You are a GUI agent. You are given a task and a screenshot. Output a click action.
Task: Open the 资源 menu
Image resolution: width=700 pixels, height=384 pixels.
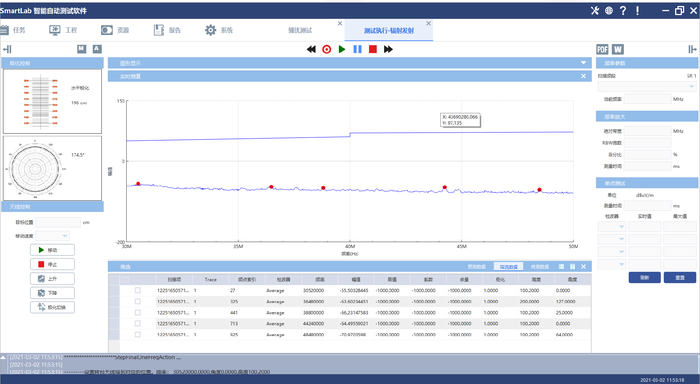(115, 30)
